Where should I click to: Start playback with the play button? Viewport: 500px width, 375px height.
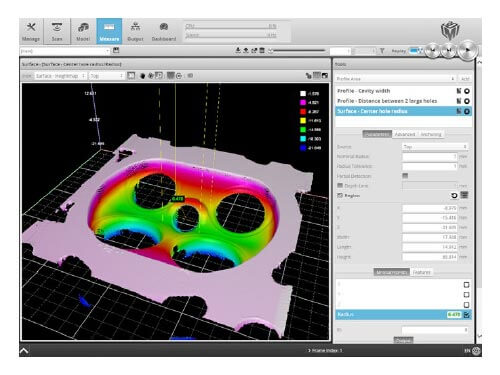pyautogui.click(x=468, y=50)
